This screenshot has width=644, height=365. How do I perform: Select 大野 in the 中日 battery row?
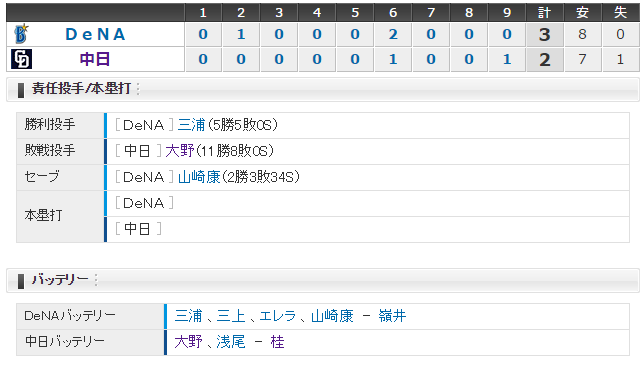pyautogui.click(x=189, y=342)
